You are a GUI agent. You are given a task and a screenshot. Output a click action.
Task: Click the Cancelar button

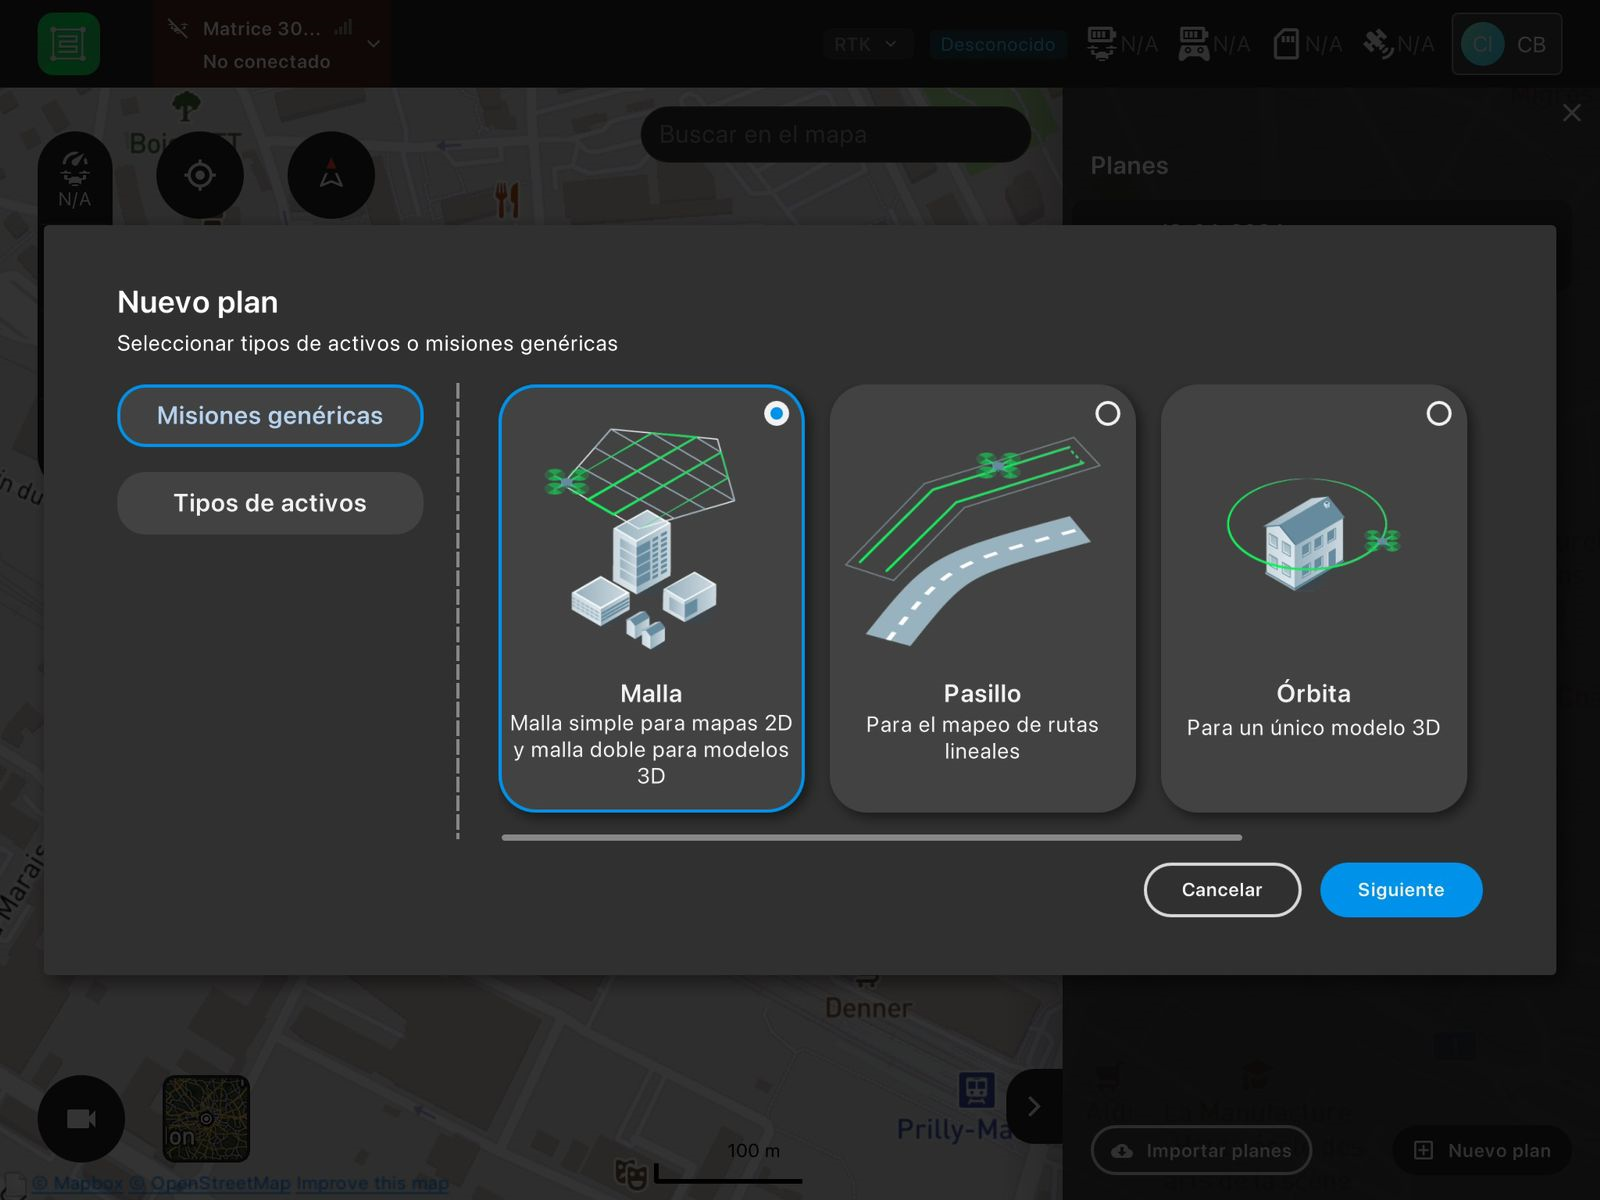pos(1222,890)
